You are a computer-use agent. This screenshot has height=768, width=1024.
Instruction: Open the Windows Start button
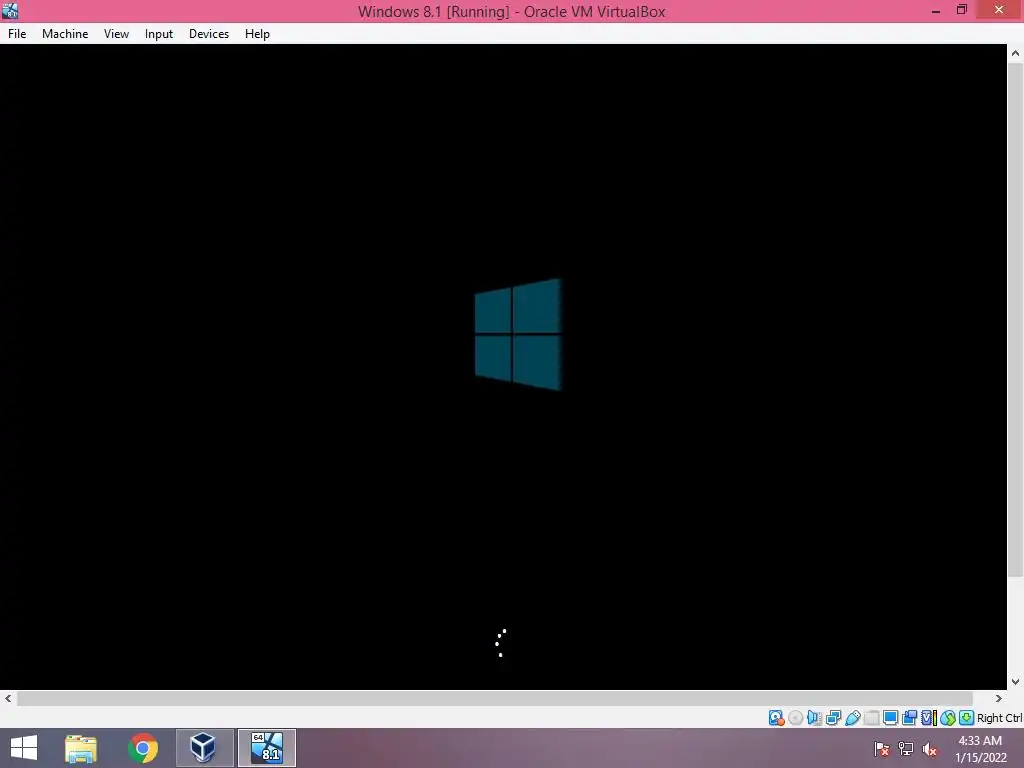tap(24, 748)
